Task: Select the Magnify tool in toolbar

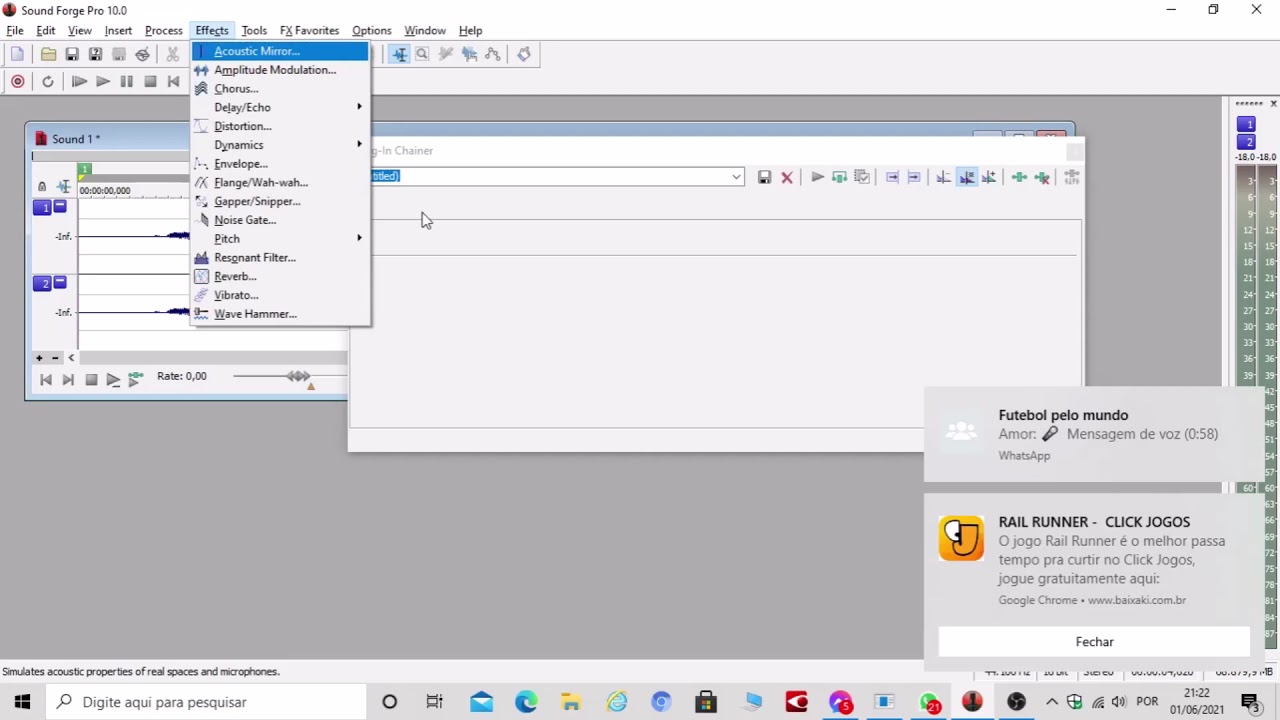Action: pos(422,54)
